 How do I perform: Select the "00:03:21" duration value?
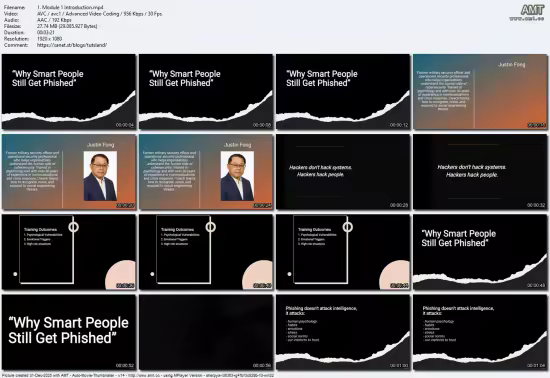pyautogui.click(x=46, y=33)
